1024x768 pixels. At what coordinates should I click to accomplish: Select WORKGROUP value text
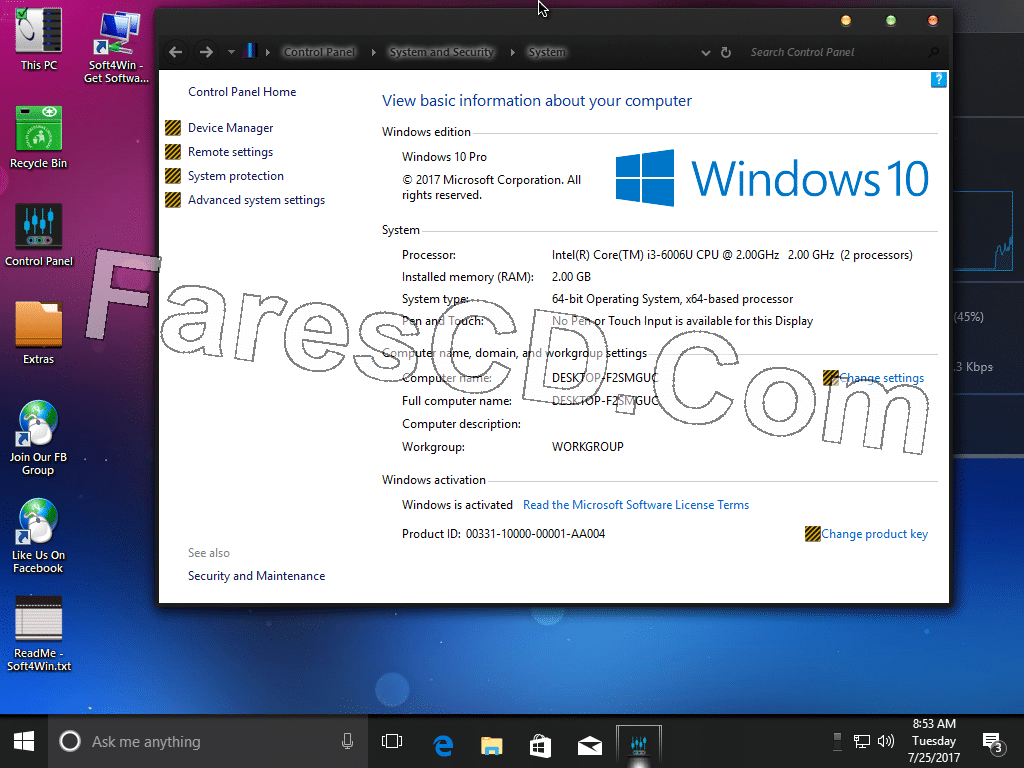588,447
